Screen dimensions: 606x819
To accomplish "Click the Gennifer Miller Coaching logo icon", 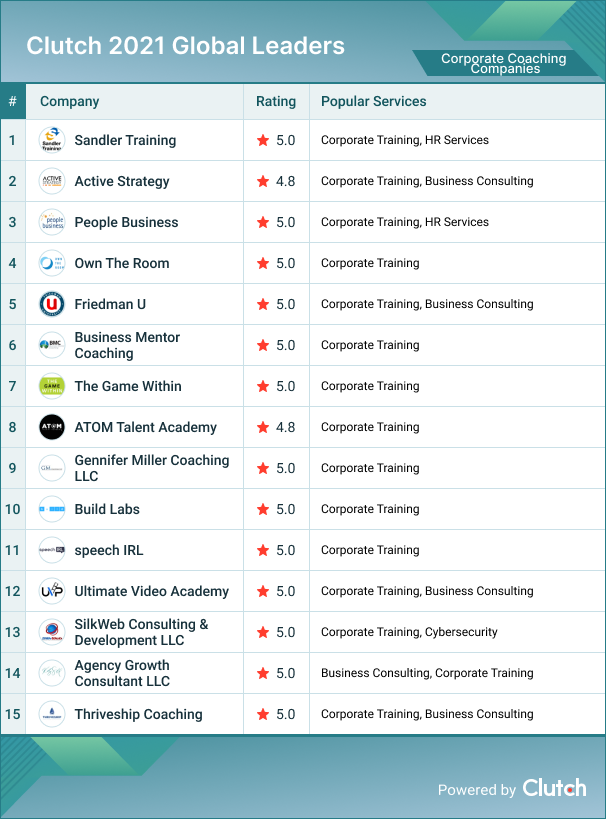I will click(52, 468).
